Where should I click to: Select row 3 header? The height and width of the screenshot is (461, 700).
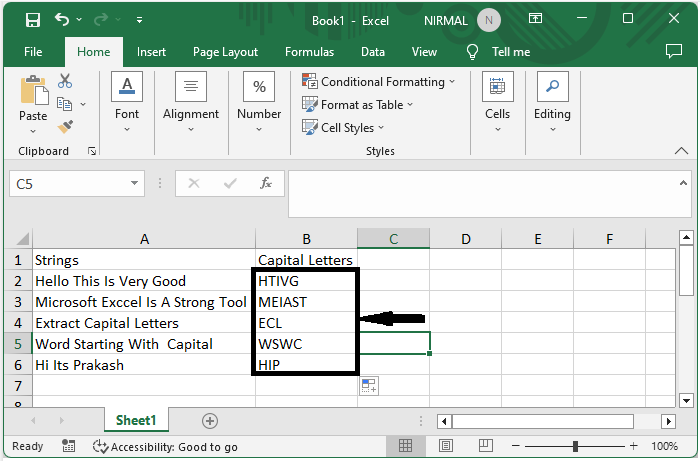pos(18,302)
